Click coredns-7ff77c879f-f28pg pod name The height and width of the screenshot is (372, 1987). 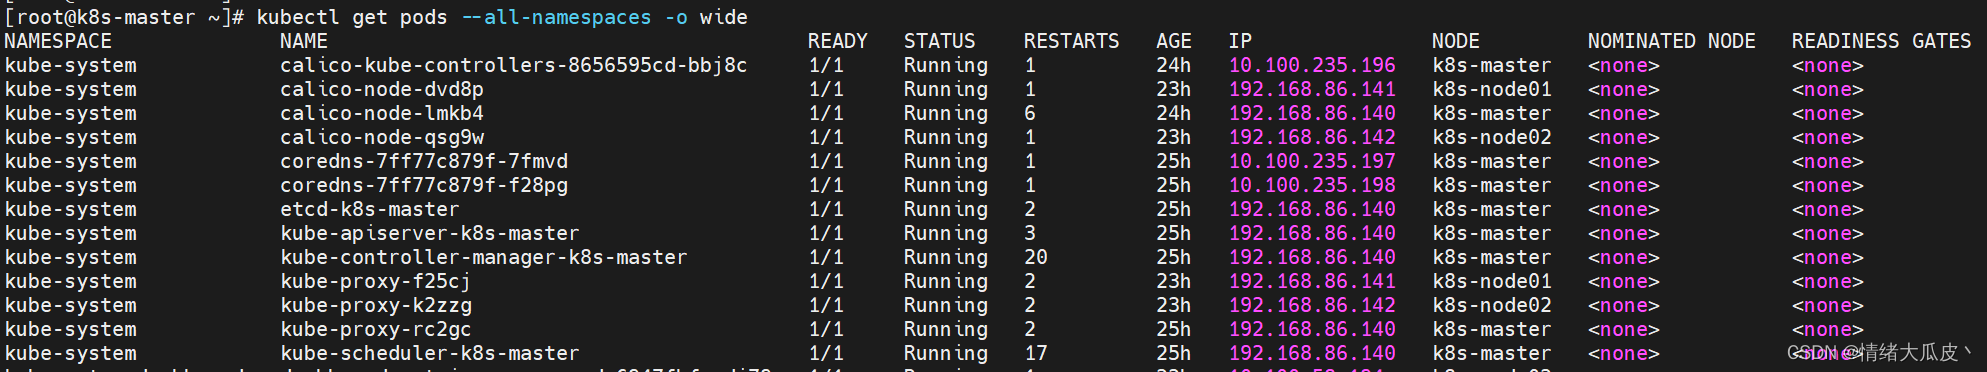coord(424,186)
